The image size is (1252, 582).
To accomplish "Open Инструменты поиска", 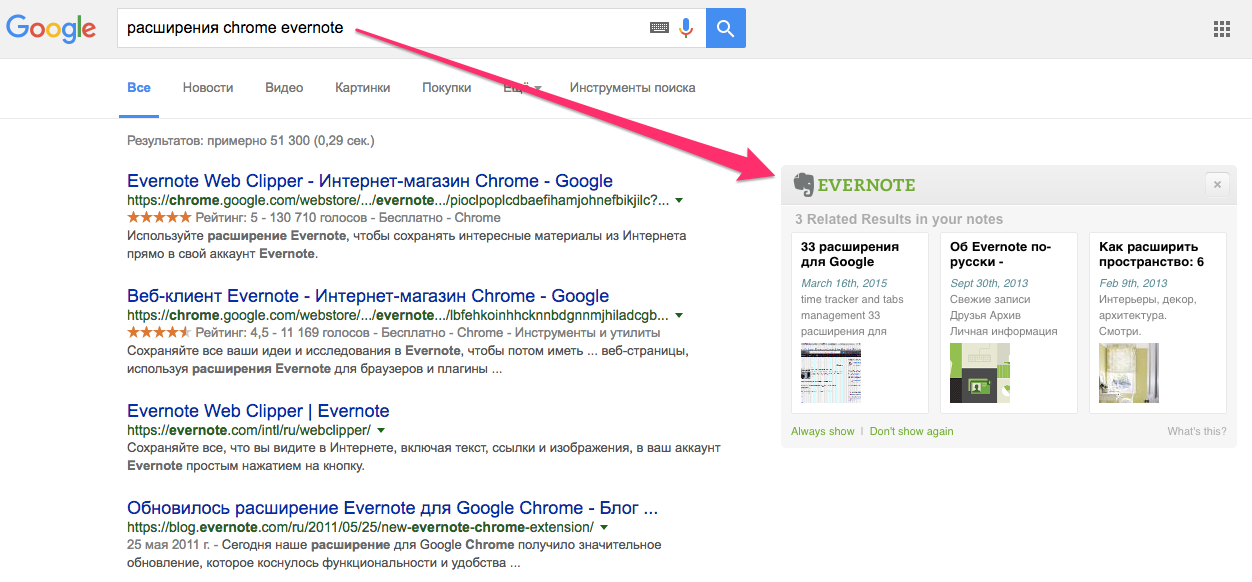I will tap(633, 88).
